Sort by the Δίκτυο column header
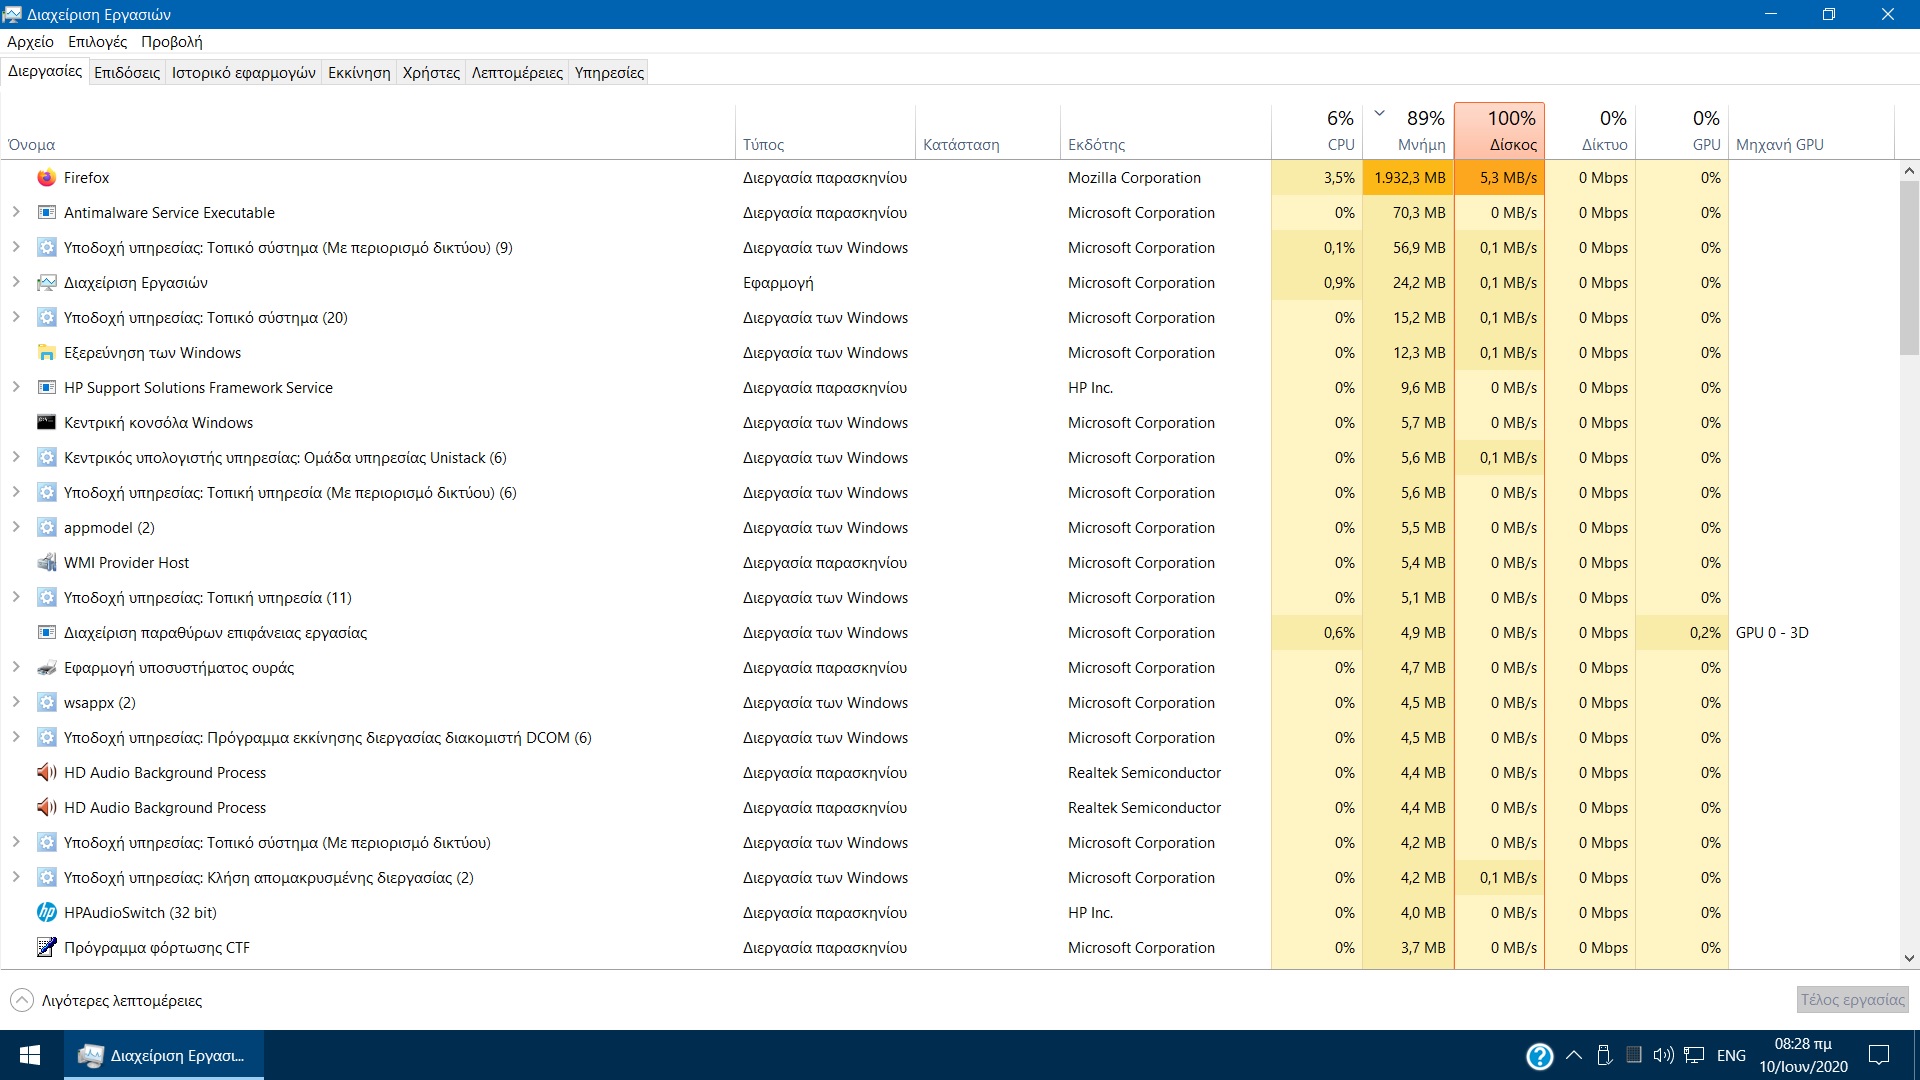This screenshot has width=1920, height=1080. [1591, 131]
